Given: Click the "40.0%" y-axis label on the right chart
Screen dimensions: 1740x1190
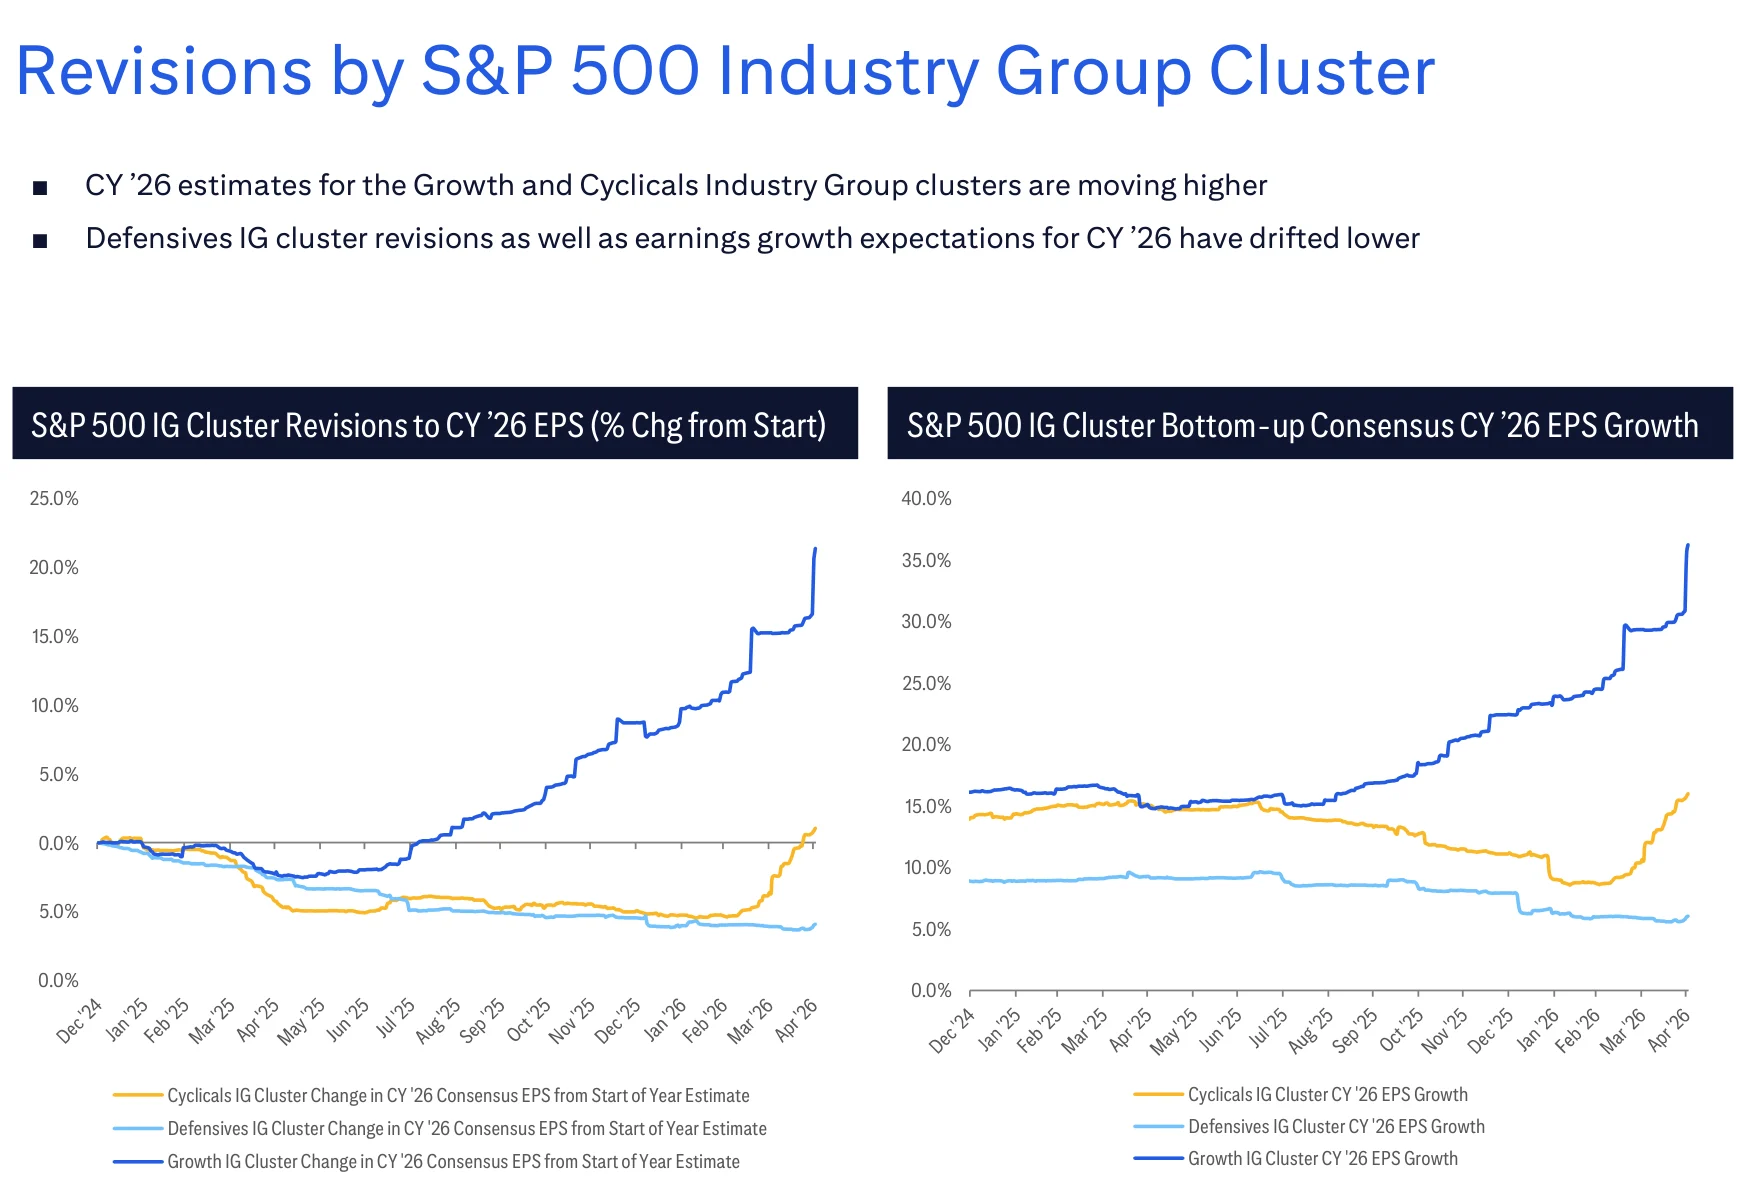Looking at the screenshot, I should click(x=927, y=498).
